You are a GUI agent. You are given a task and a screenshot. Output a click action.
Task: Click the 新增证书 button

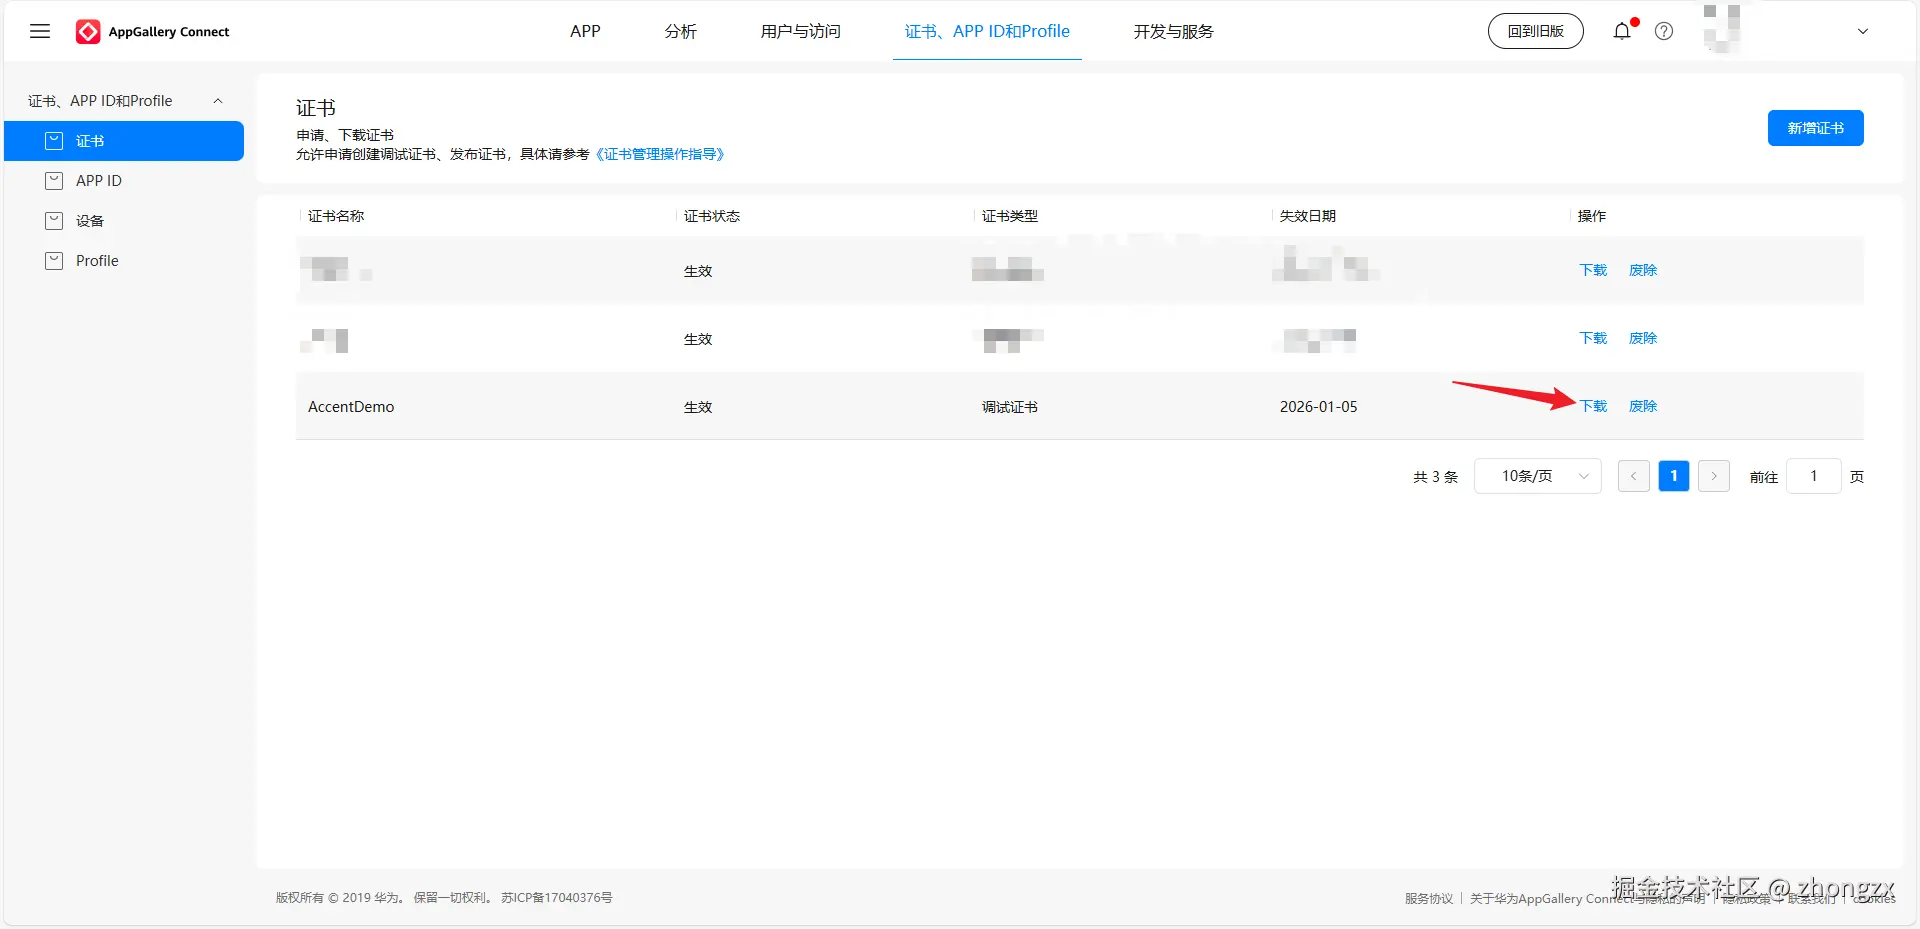pos(1815,128)
